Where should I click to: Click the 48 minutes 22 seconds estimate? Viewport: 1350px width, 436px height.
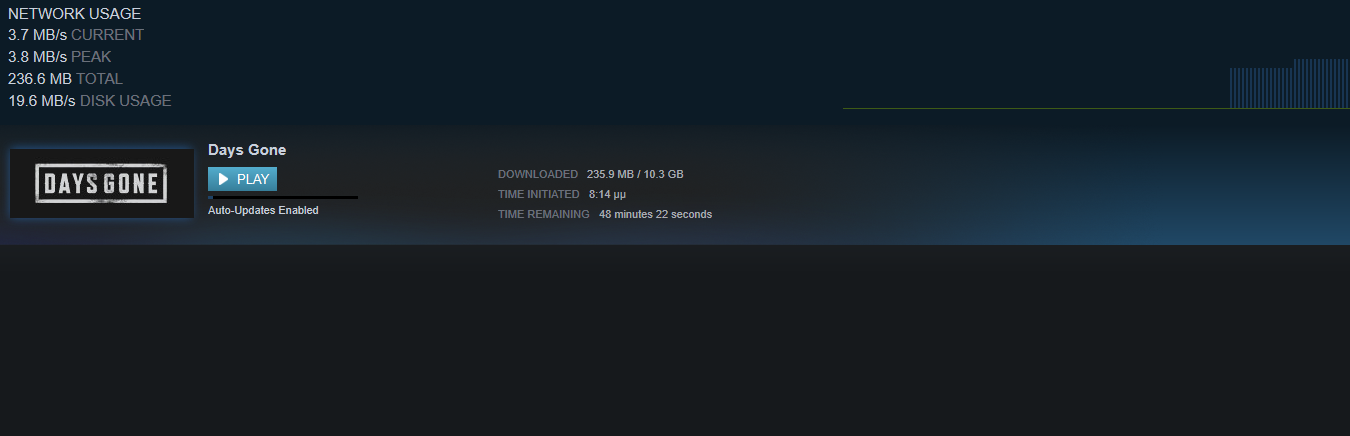(x=656, y=214)
